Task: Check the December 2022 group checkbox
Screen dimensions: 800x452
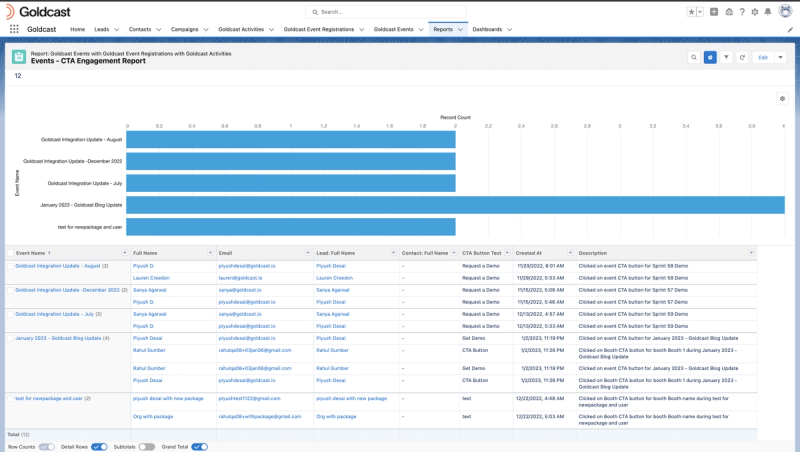Action: pyautogui.click(x=10, y=290)
